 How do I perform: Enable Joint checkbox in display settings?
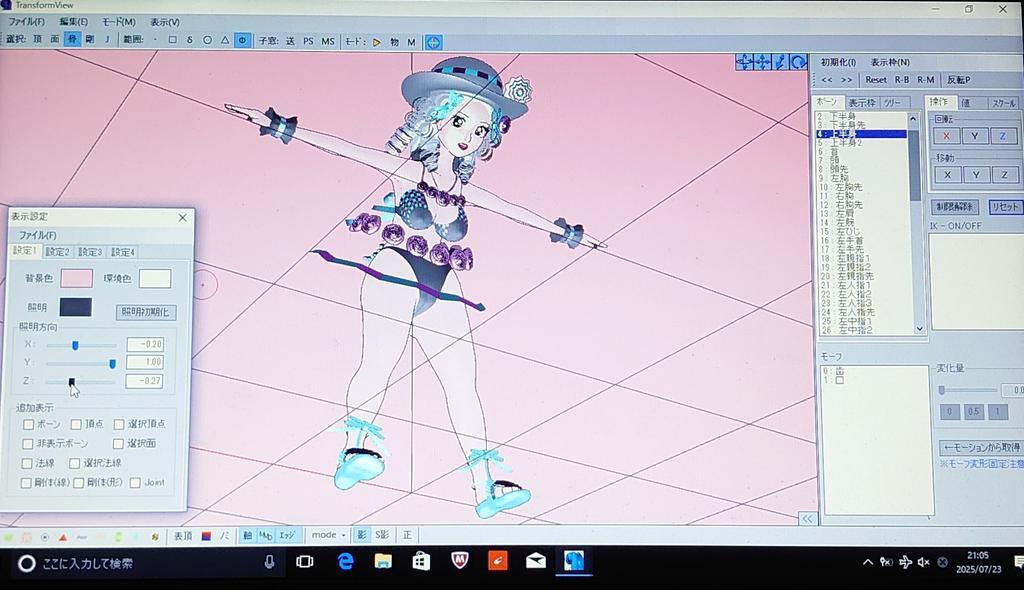pyautogui.click(x=135, y=483)
